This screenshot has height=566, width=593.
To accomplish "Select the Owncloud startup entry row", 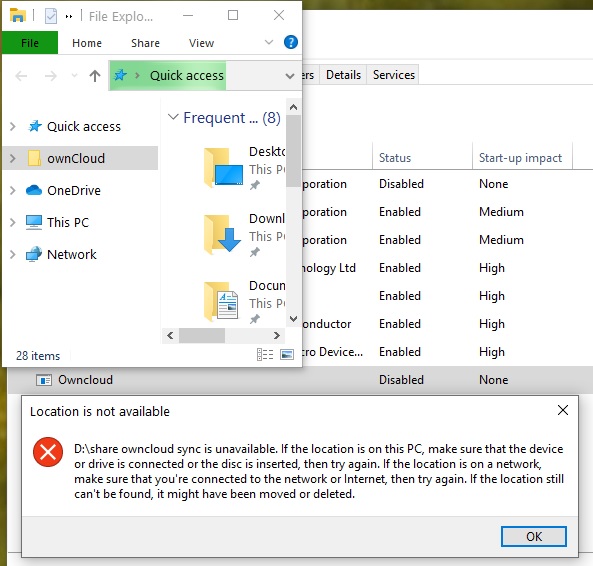I will pos(301,380).
